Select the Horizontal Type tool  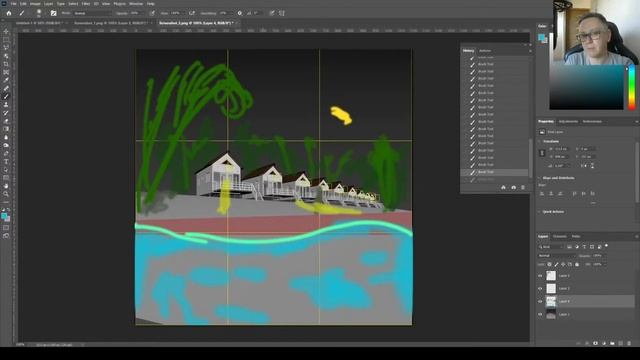[x=6, y=162]
